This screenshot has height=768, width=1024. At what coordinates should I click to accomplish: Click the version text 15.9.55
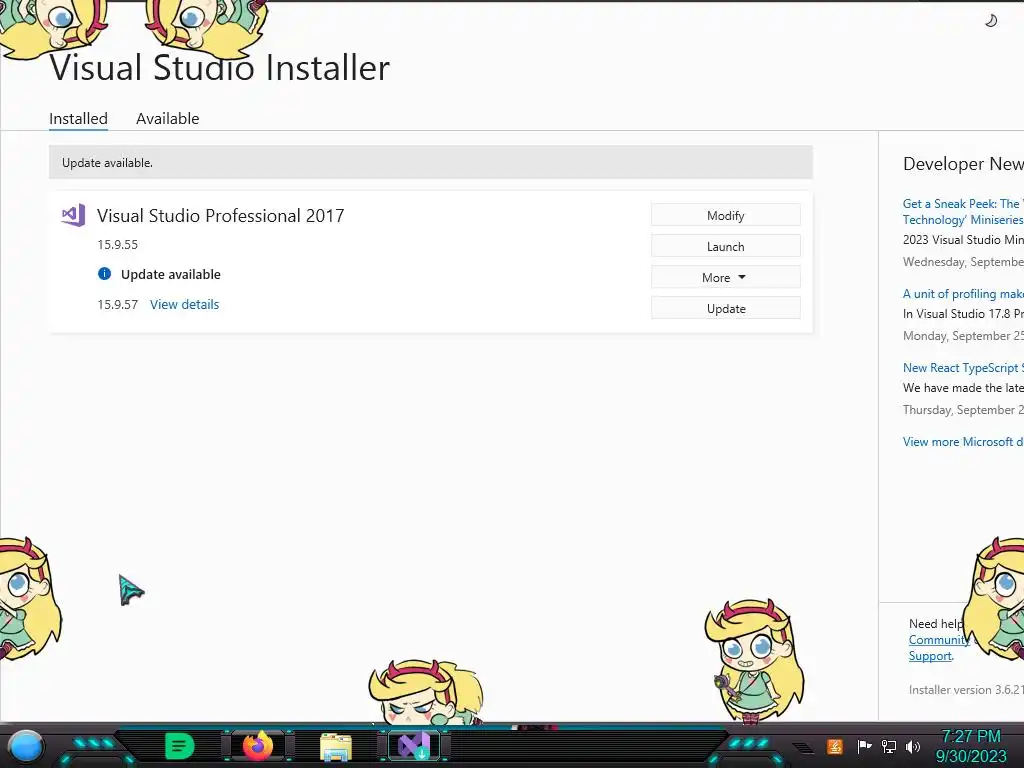tap(118, 244)
